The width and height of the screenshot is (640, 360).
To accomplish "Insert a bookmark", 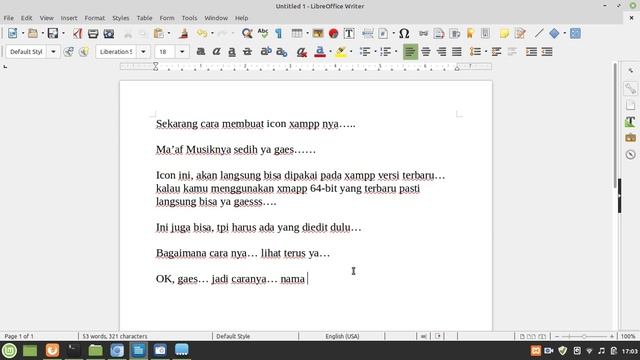I will [470, 33].
